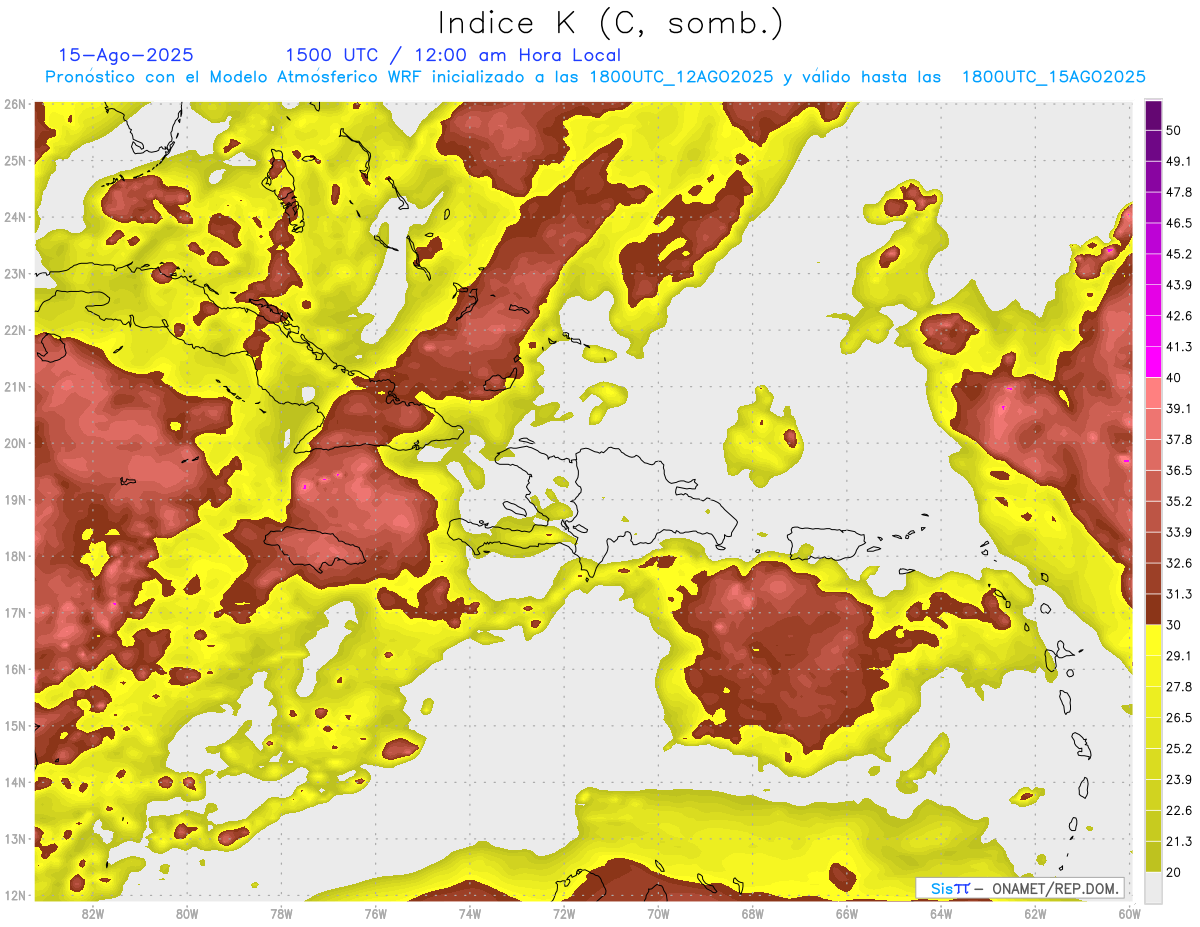Click colorbar label '26.5'

pyautogui.click(x=1178, y=717)
